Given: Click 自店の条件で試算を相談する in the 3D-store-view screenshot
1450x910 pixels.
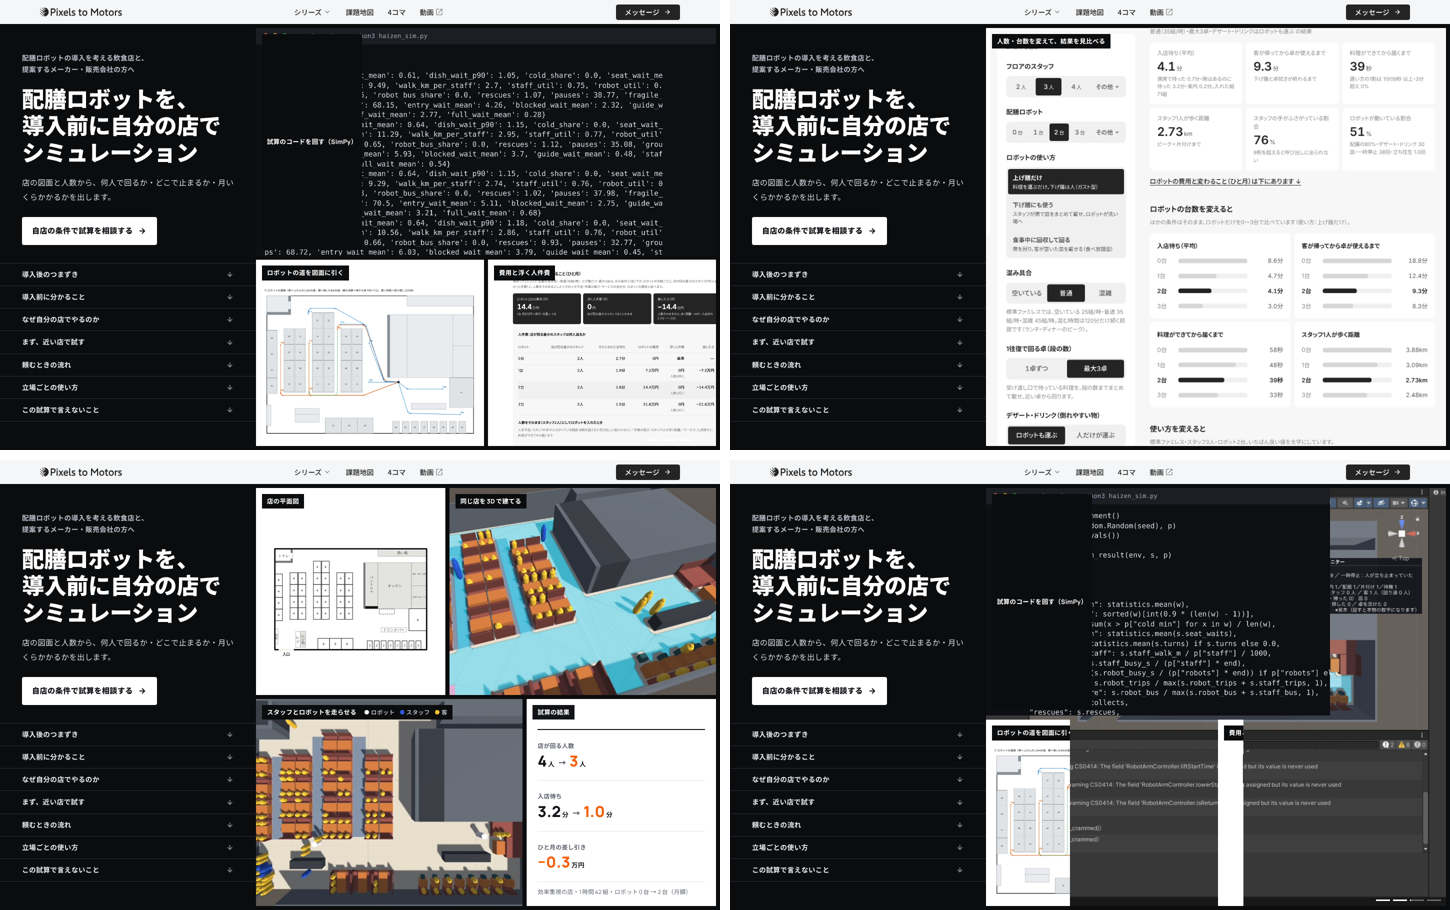Looking at the screenshot, I should 89,691.
